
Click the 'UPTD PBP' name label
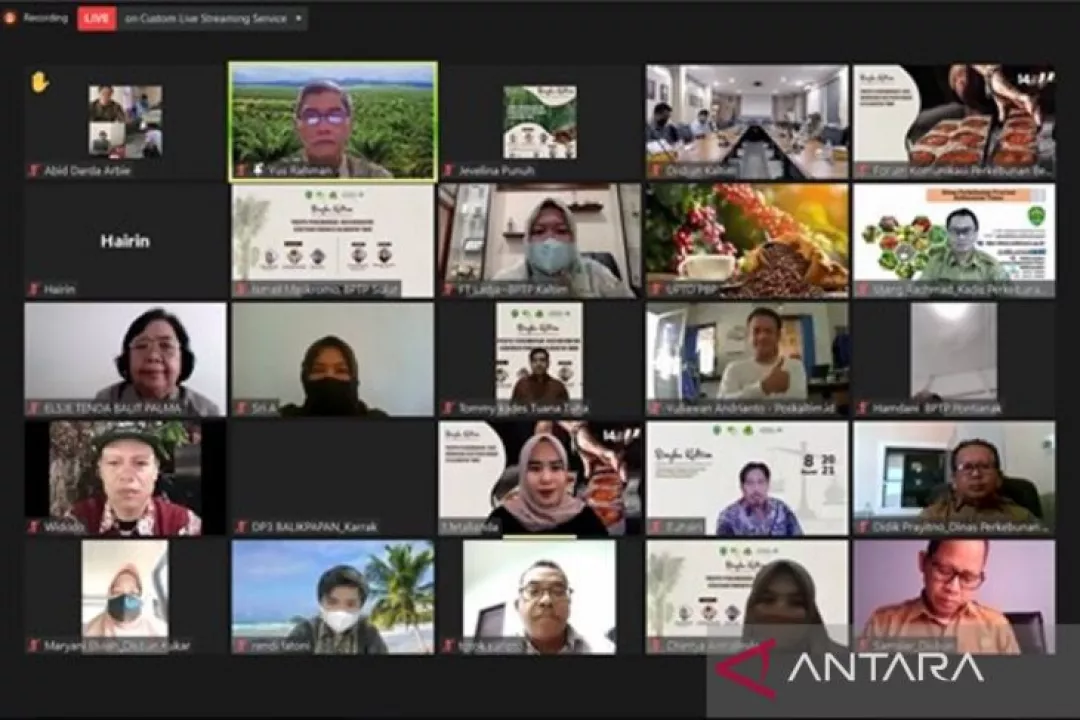coord(691,289)
